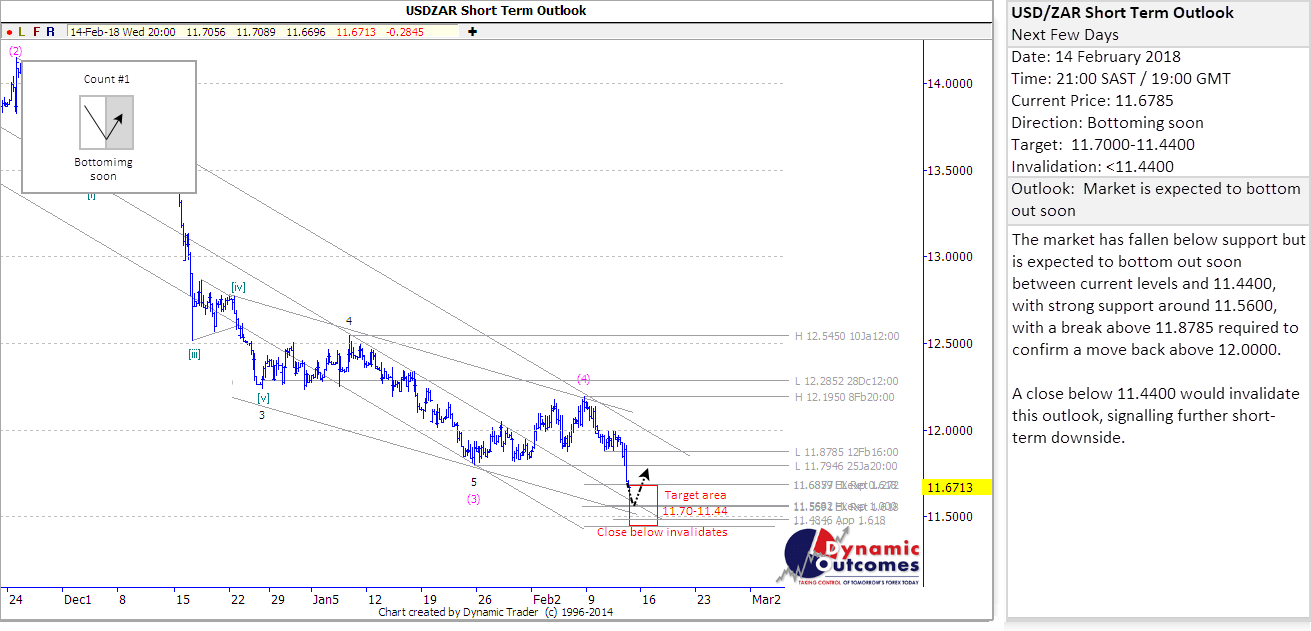Viewport: 1311px width, 631px height.
Task: Click the Target: 11.7000-11.4400 line
Action: 1103,145
